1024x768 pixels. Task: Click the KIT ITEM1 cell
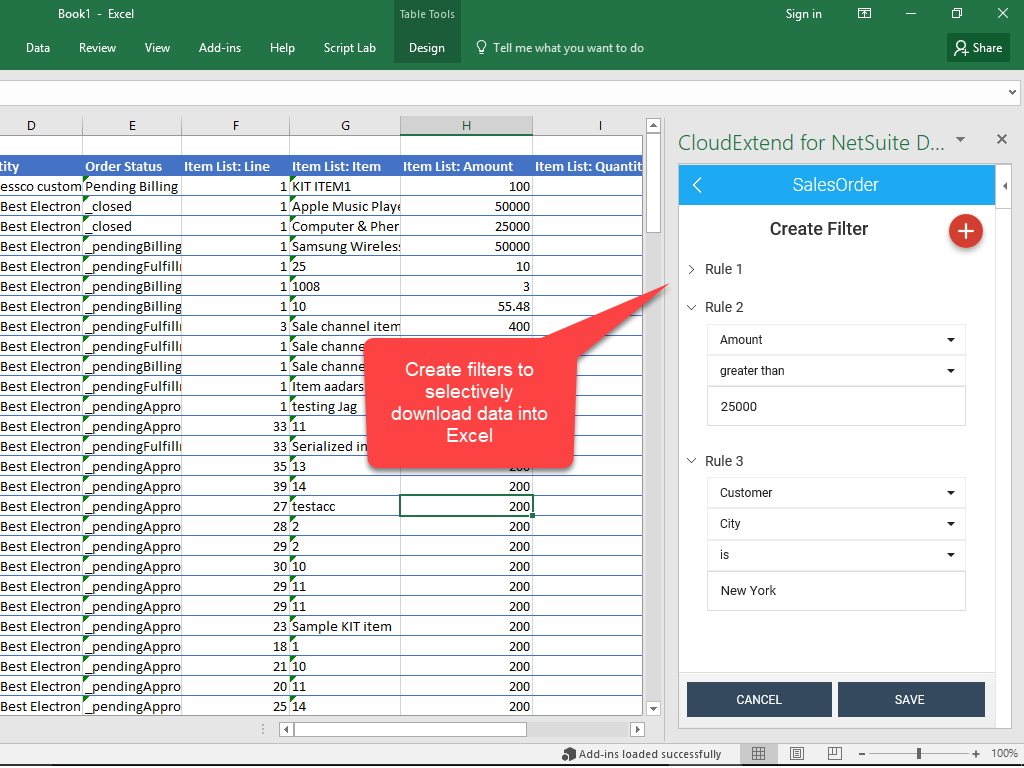point(345,186)
